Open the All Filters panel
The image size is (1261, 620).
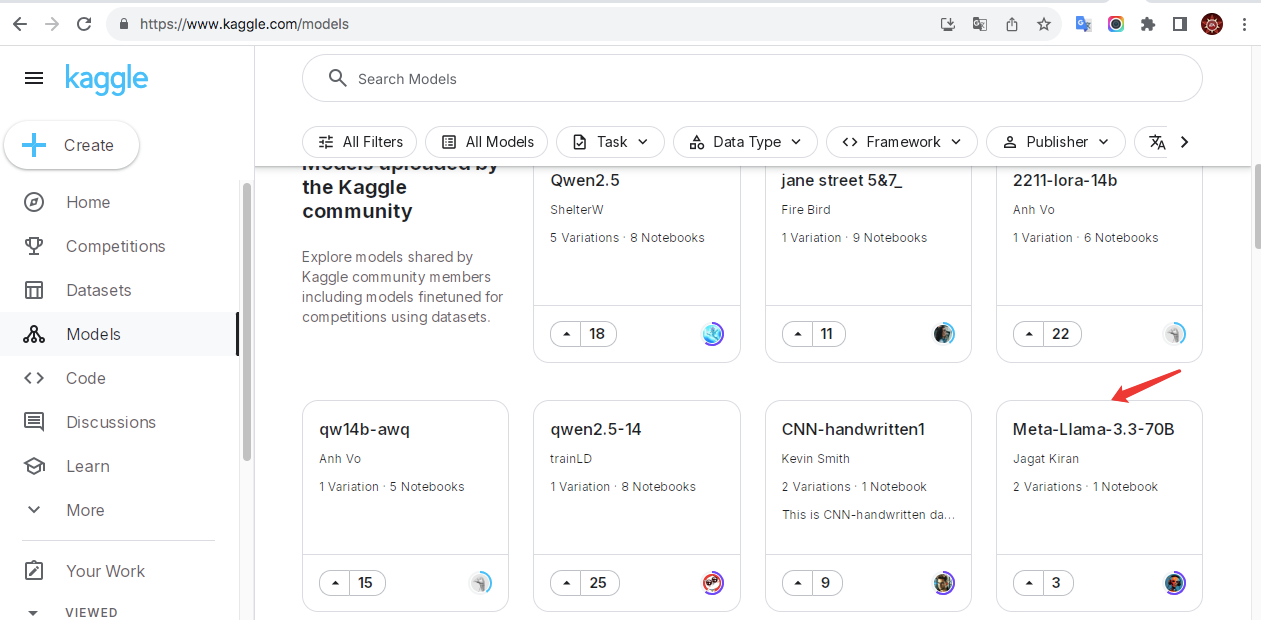coord(360,142)
